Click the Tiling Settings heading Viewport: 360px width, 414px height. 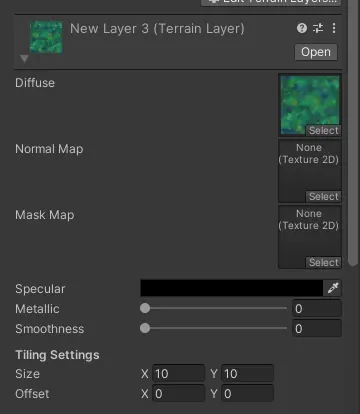click(x=57, y=355)
